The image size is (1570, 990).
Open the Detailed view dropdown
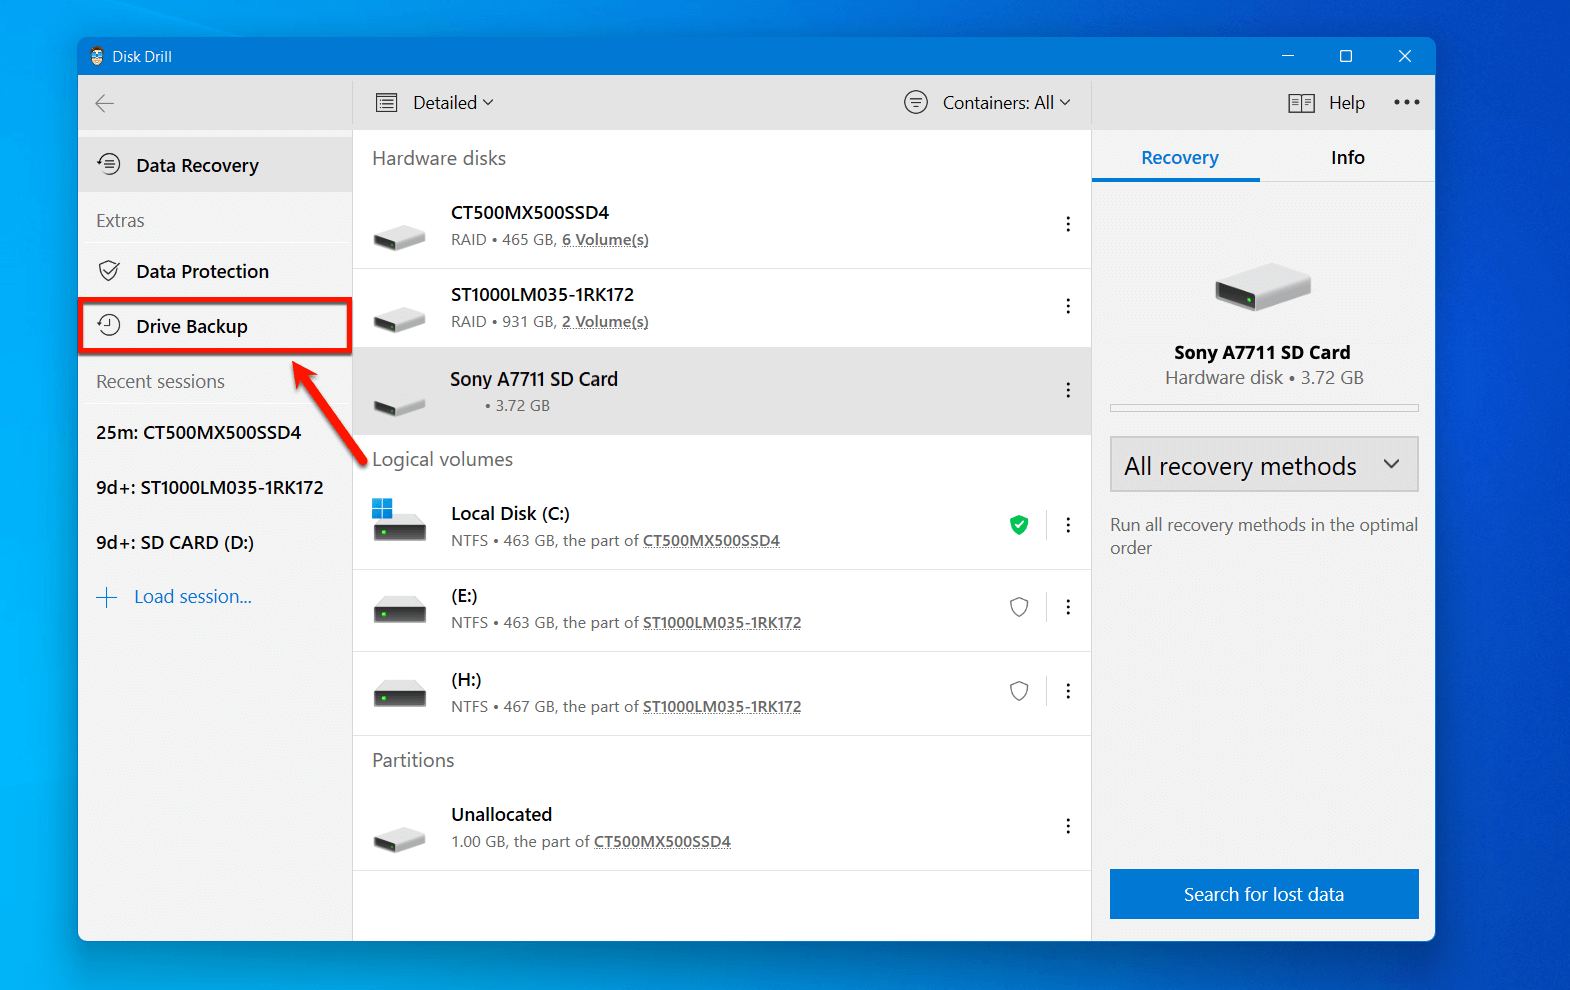click(x=453, y=103)
